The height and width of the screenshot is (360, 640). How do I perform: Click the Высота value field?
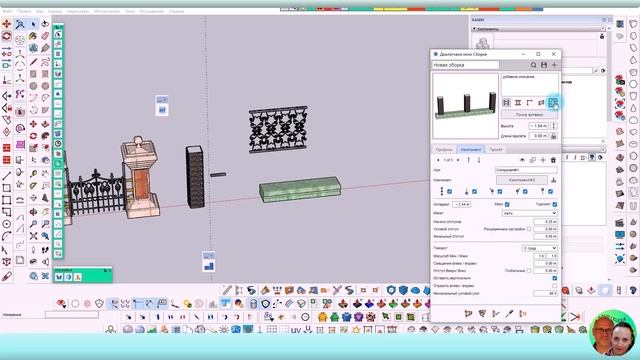538,126
